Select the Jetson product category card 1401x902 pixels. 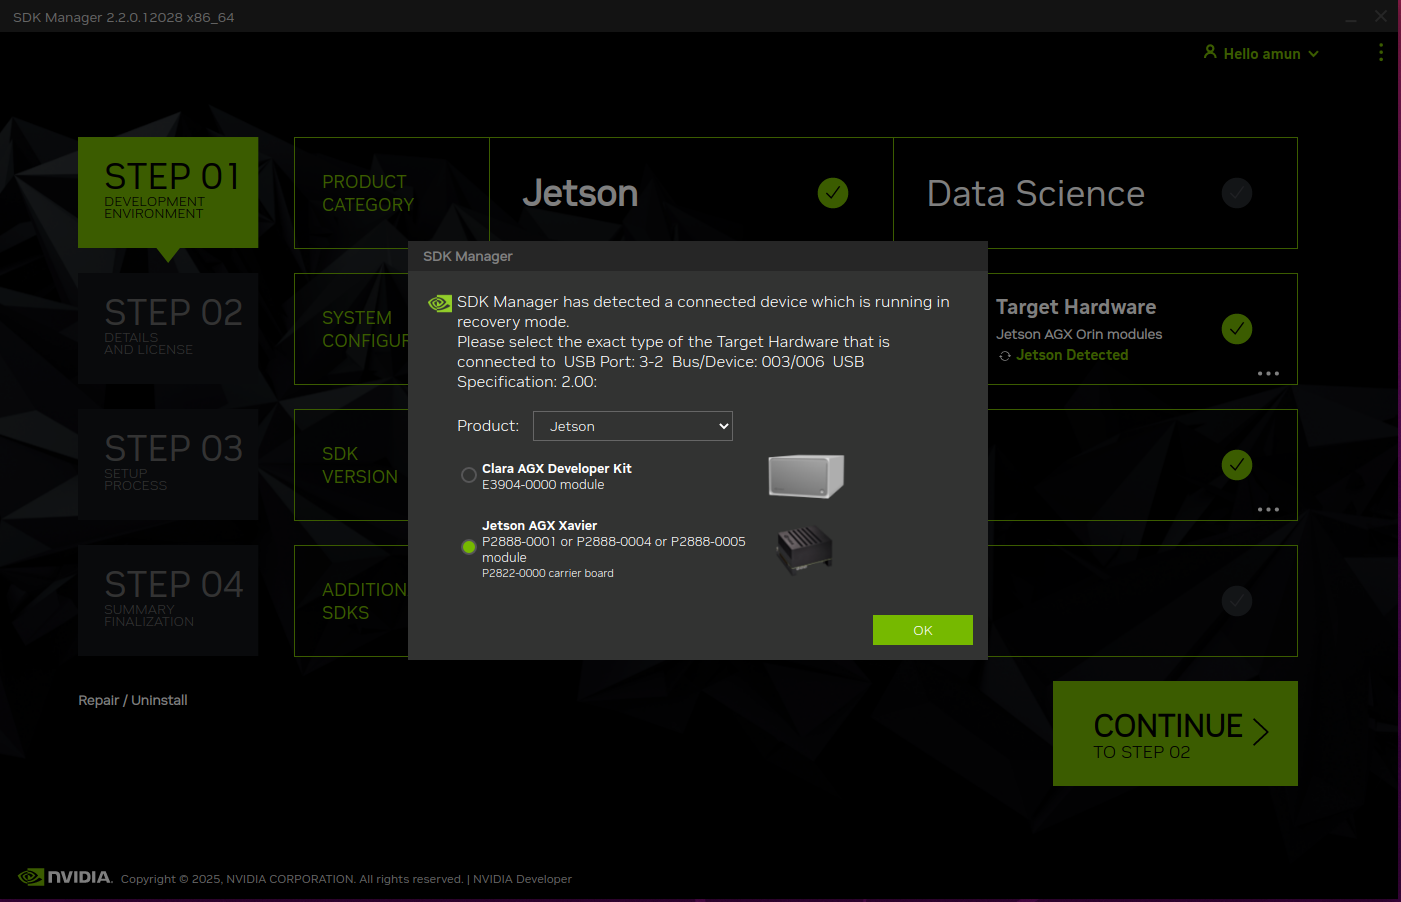coord(691,193)
